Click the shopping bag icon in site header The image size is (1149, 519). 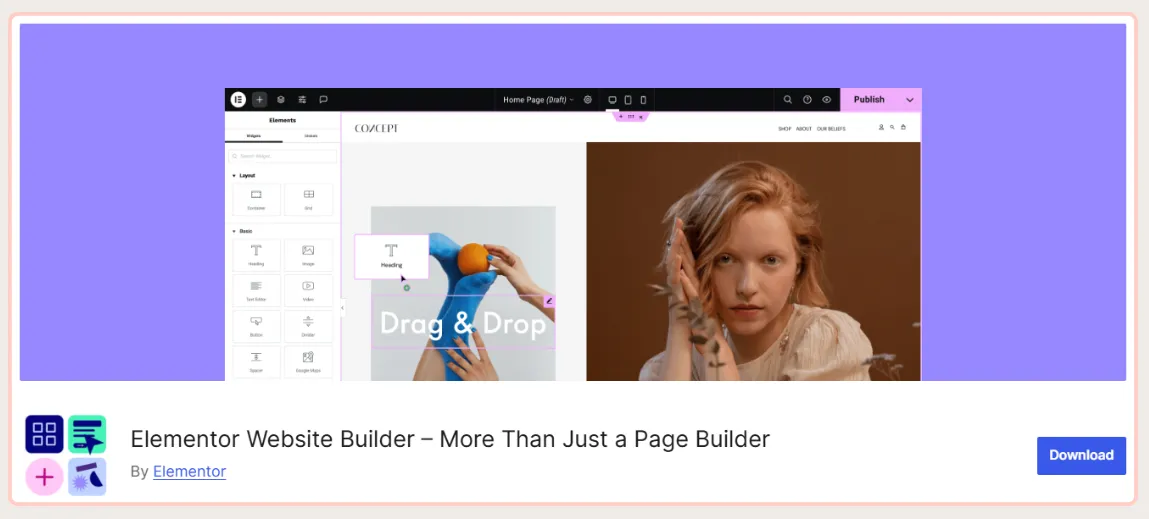(x=903, y=128)
